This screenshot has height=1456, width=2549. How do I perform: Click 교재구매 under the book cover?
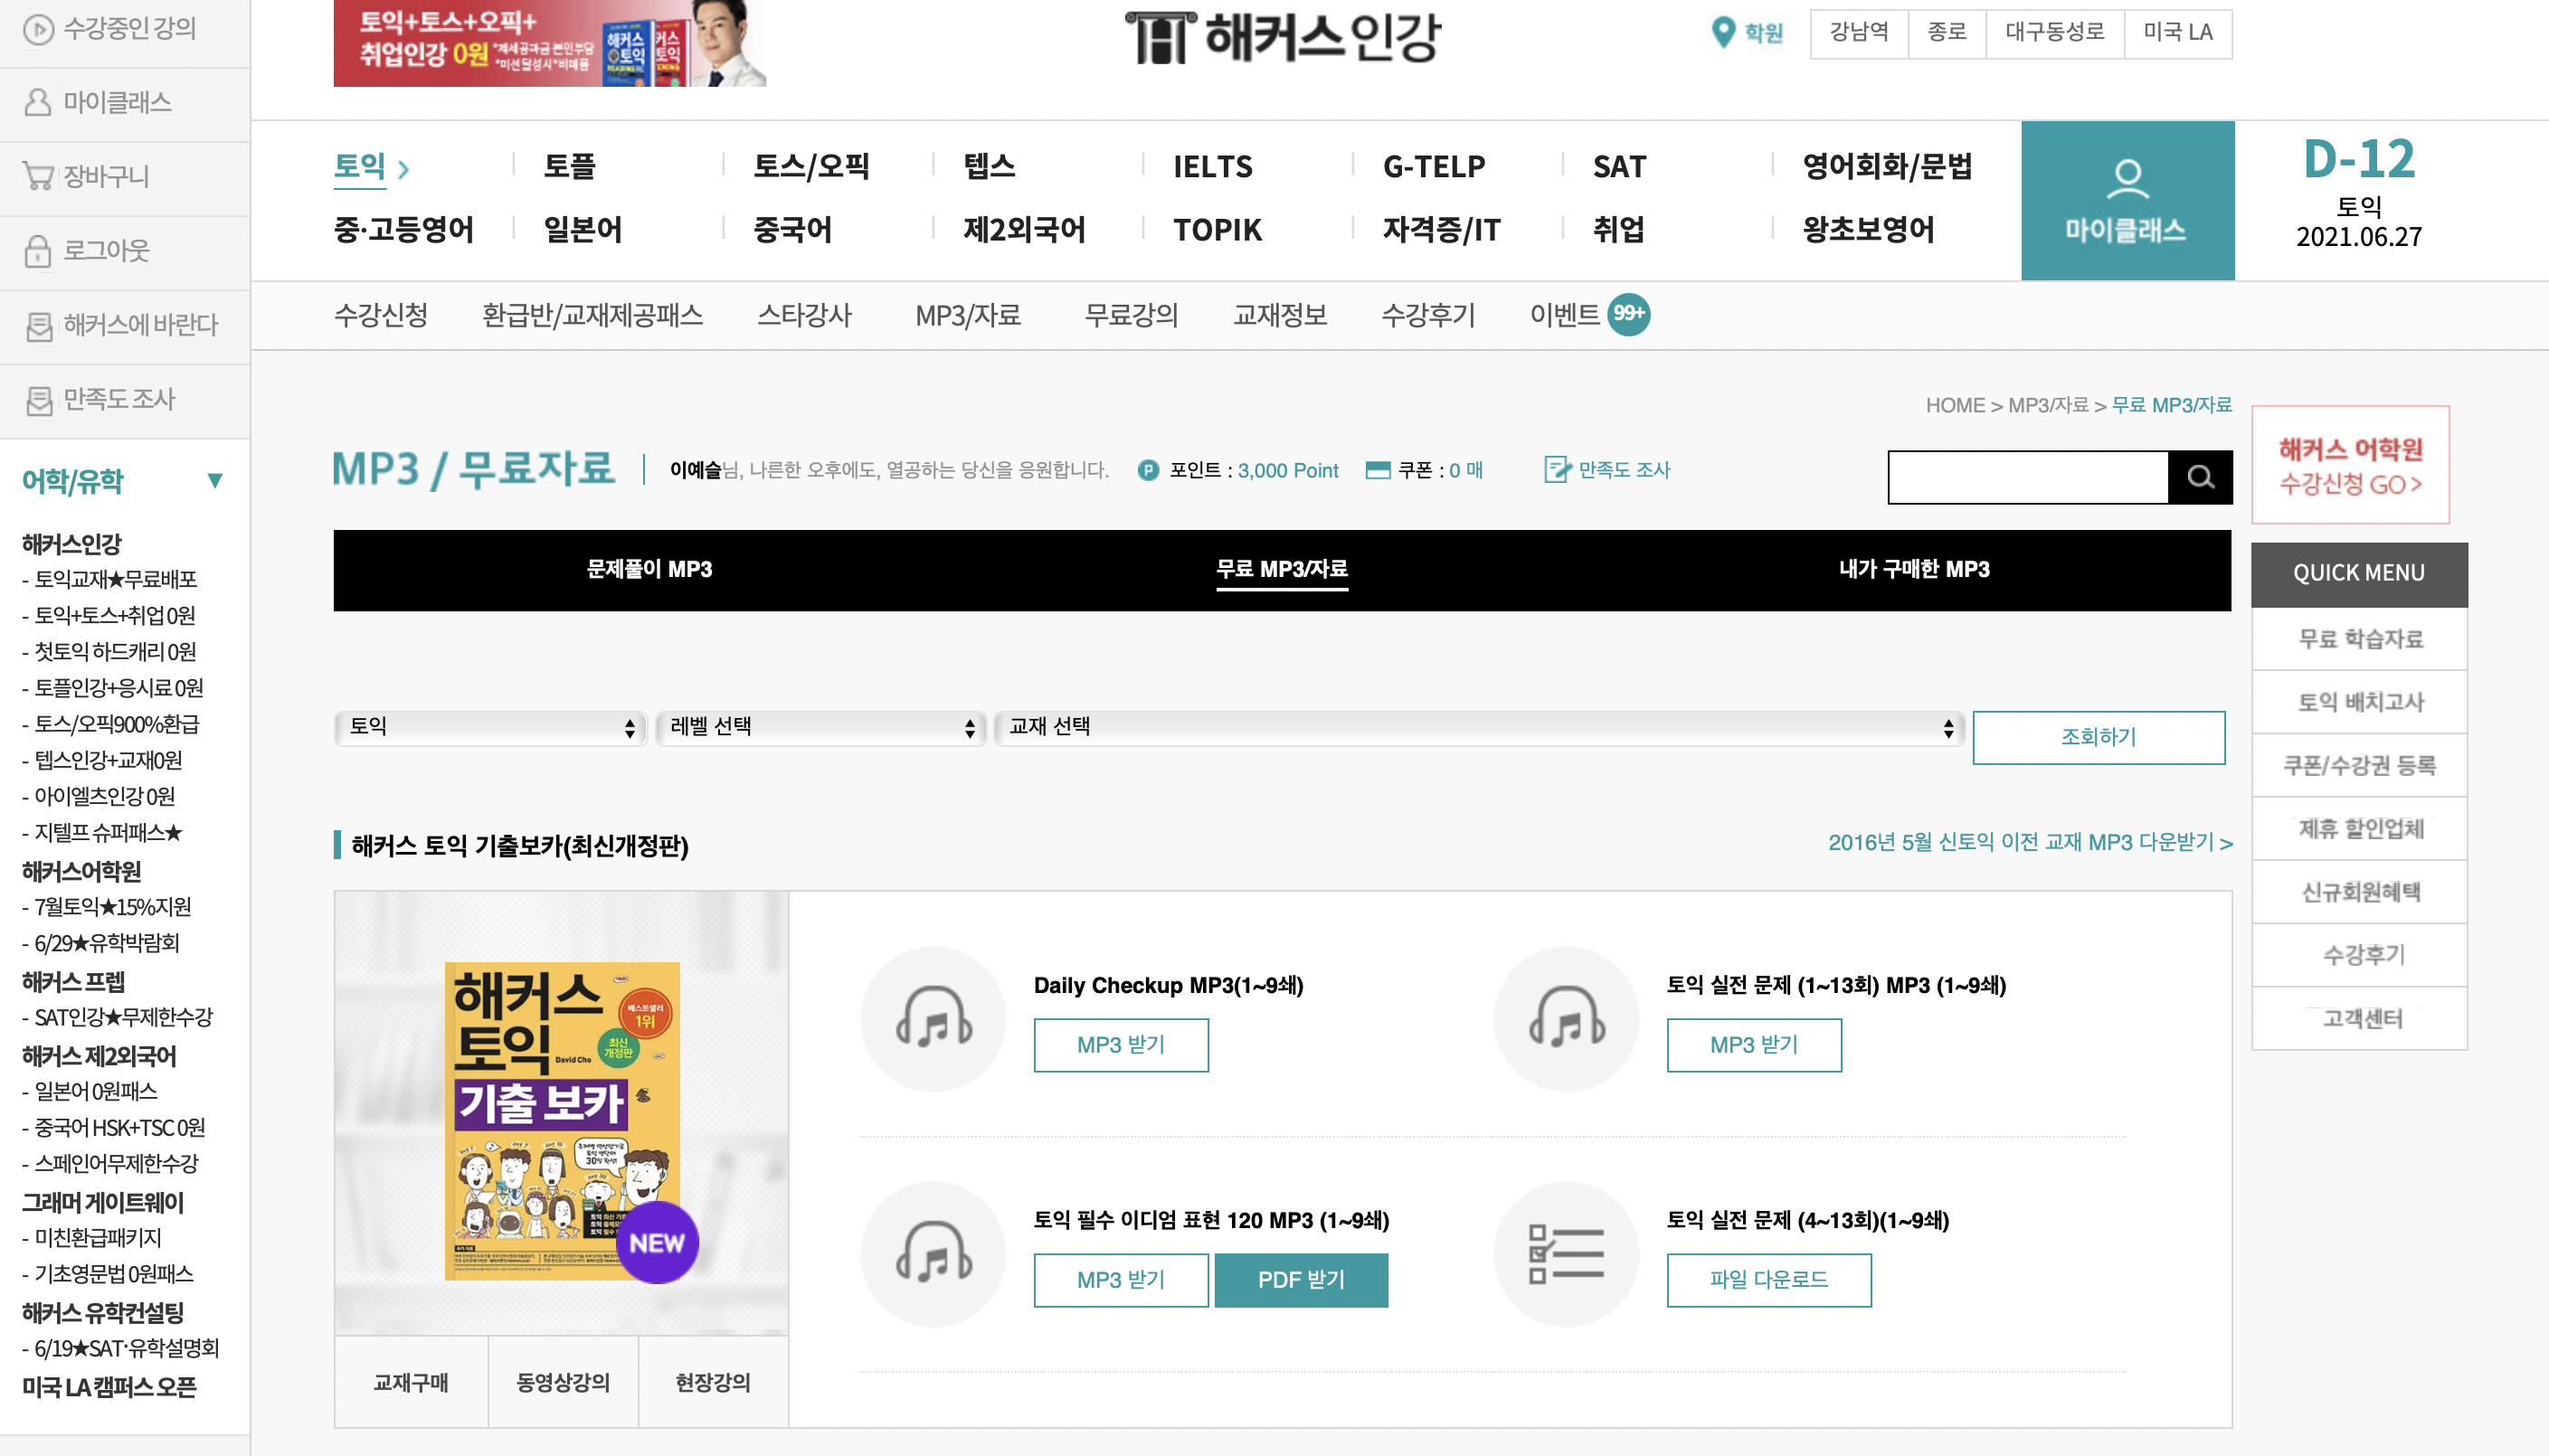coord(411,1382)
